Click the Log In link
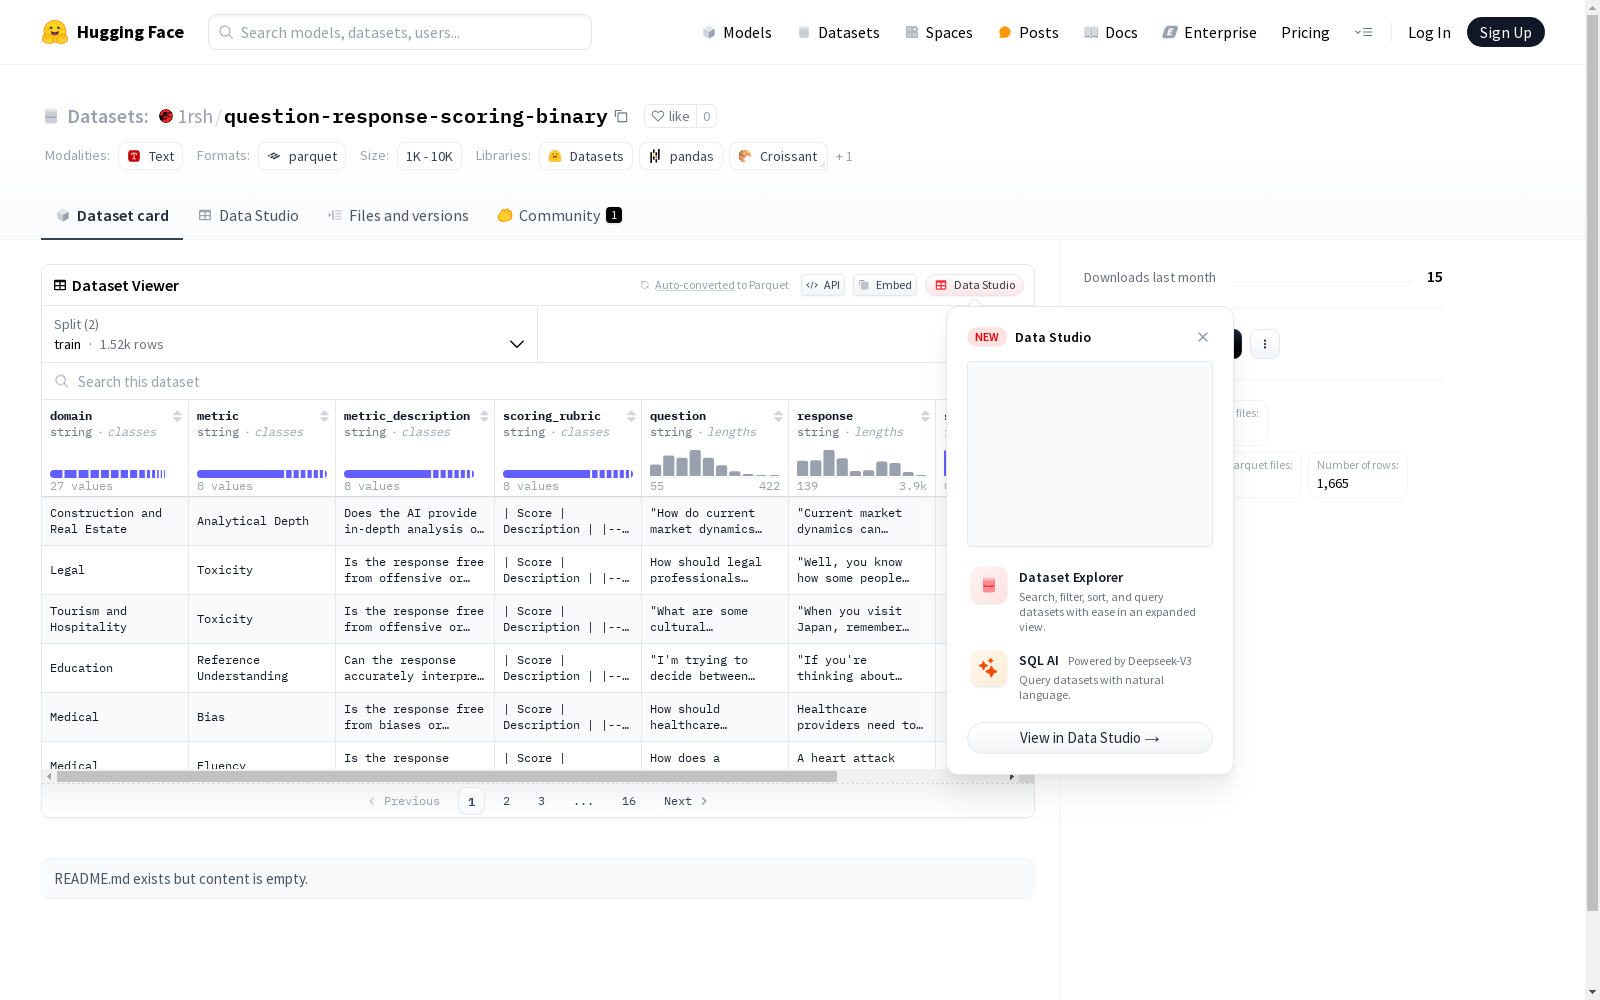Viewport: 1600px width, 1000px height. tap(1429, 32)
